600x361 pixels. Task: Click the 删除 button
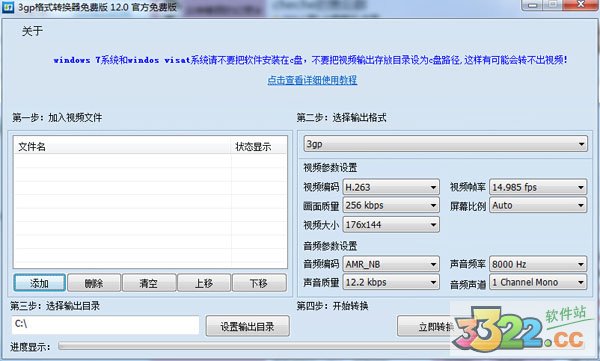pyautogui.click(x=94, y=283)
